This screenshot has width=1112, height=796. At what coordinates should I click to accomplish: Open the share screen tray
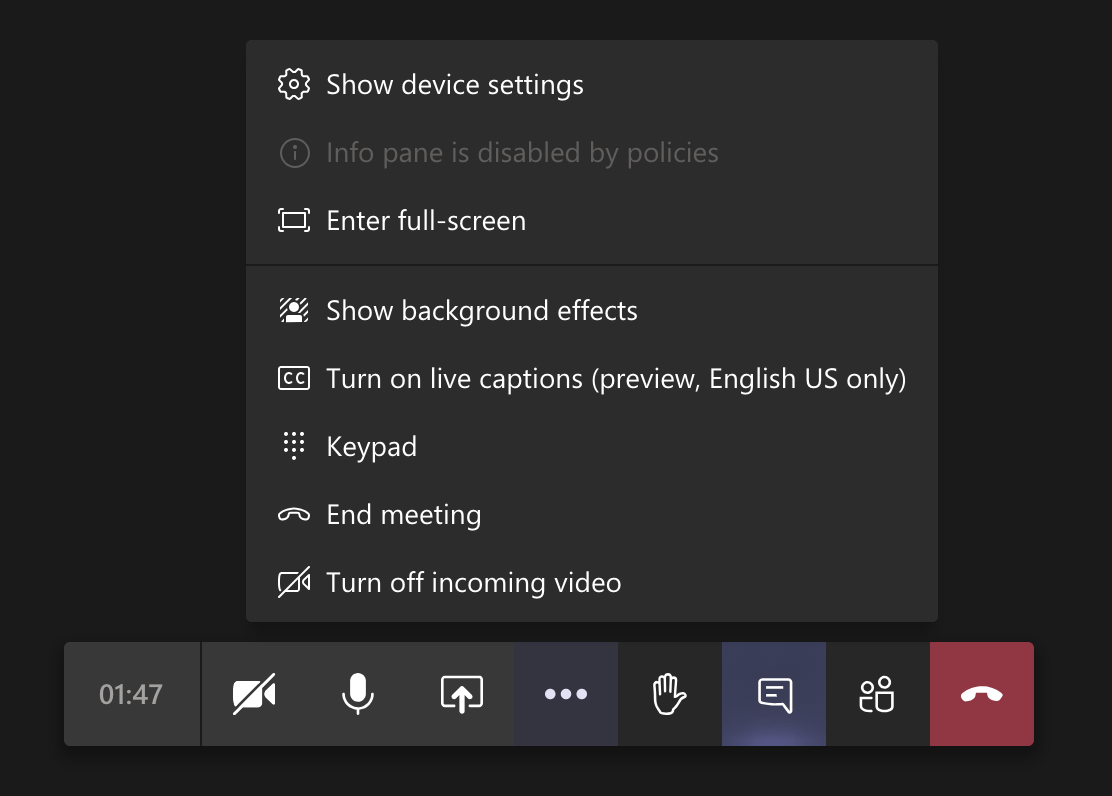pos(462,694)
